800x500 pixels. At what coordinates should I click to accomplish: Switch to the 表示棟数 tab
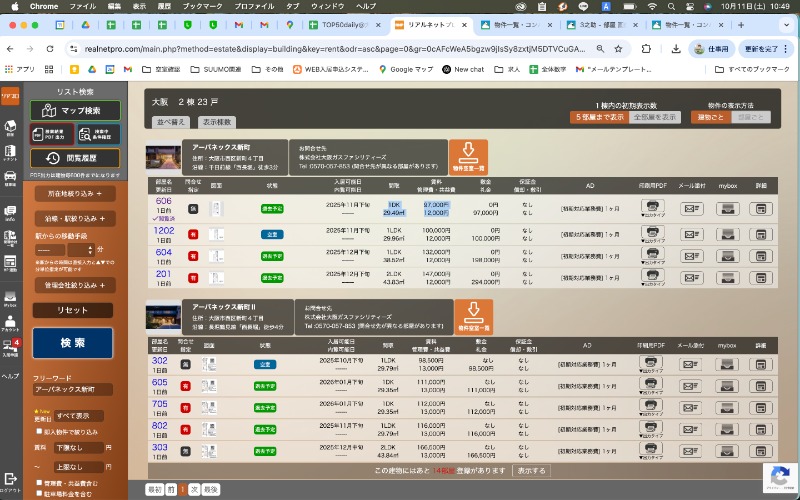pos(217,121)
